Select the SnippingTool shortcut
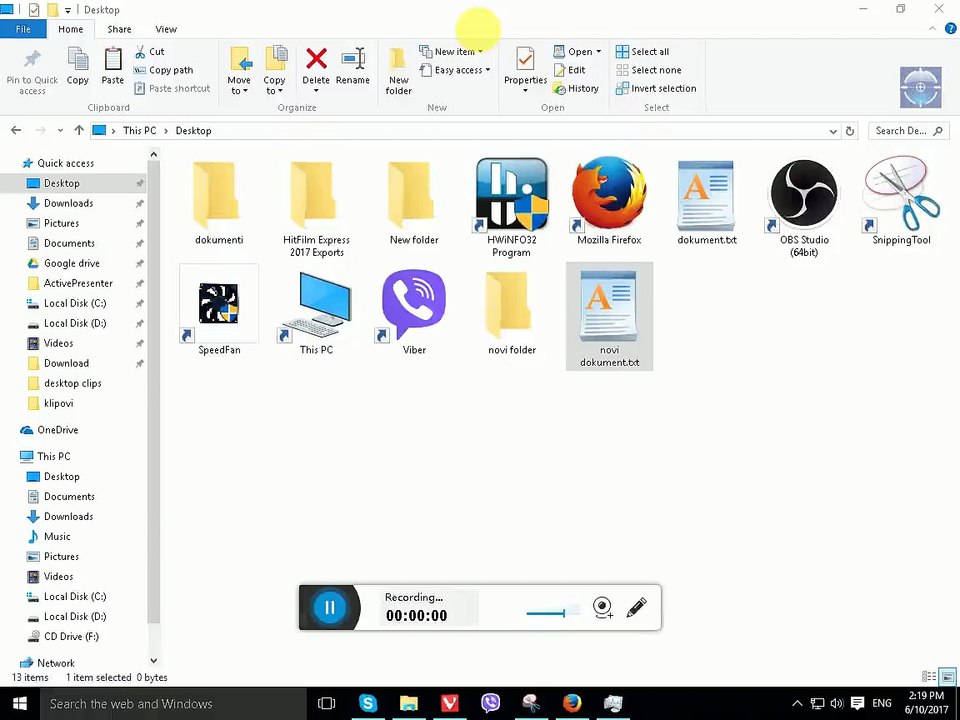Viewport: 960px width, 720px height. click(x=901, y=202)
